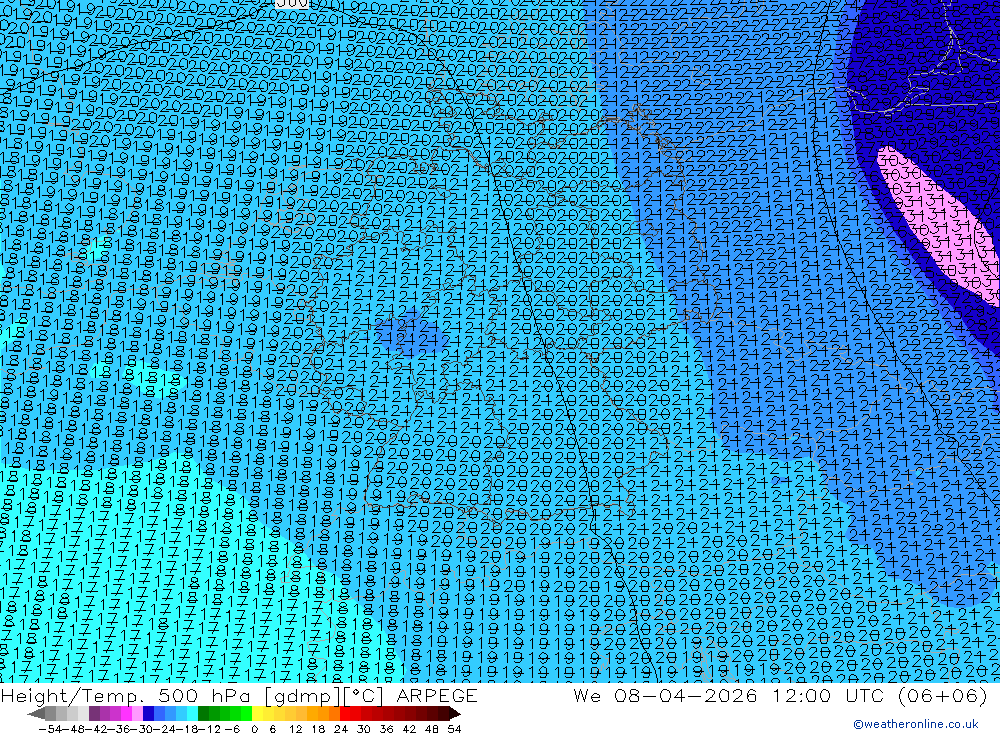Click the '-54' label on legend scale
The height and width of the screenshot is (733, 1000).
(51, 729)
